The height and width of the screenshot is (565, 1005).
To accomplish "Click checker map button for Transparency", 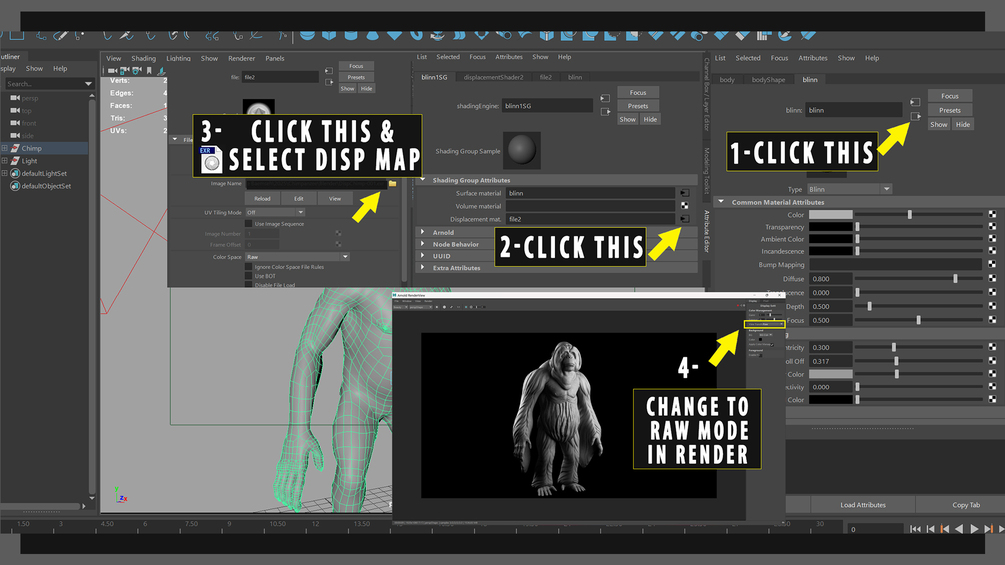I will click(x=992, y=226).
